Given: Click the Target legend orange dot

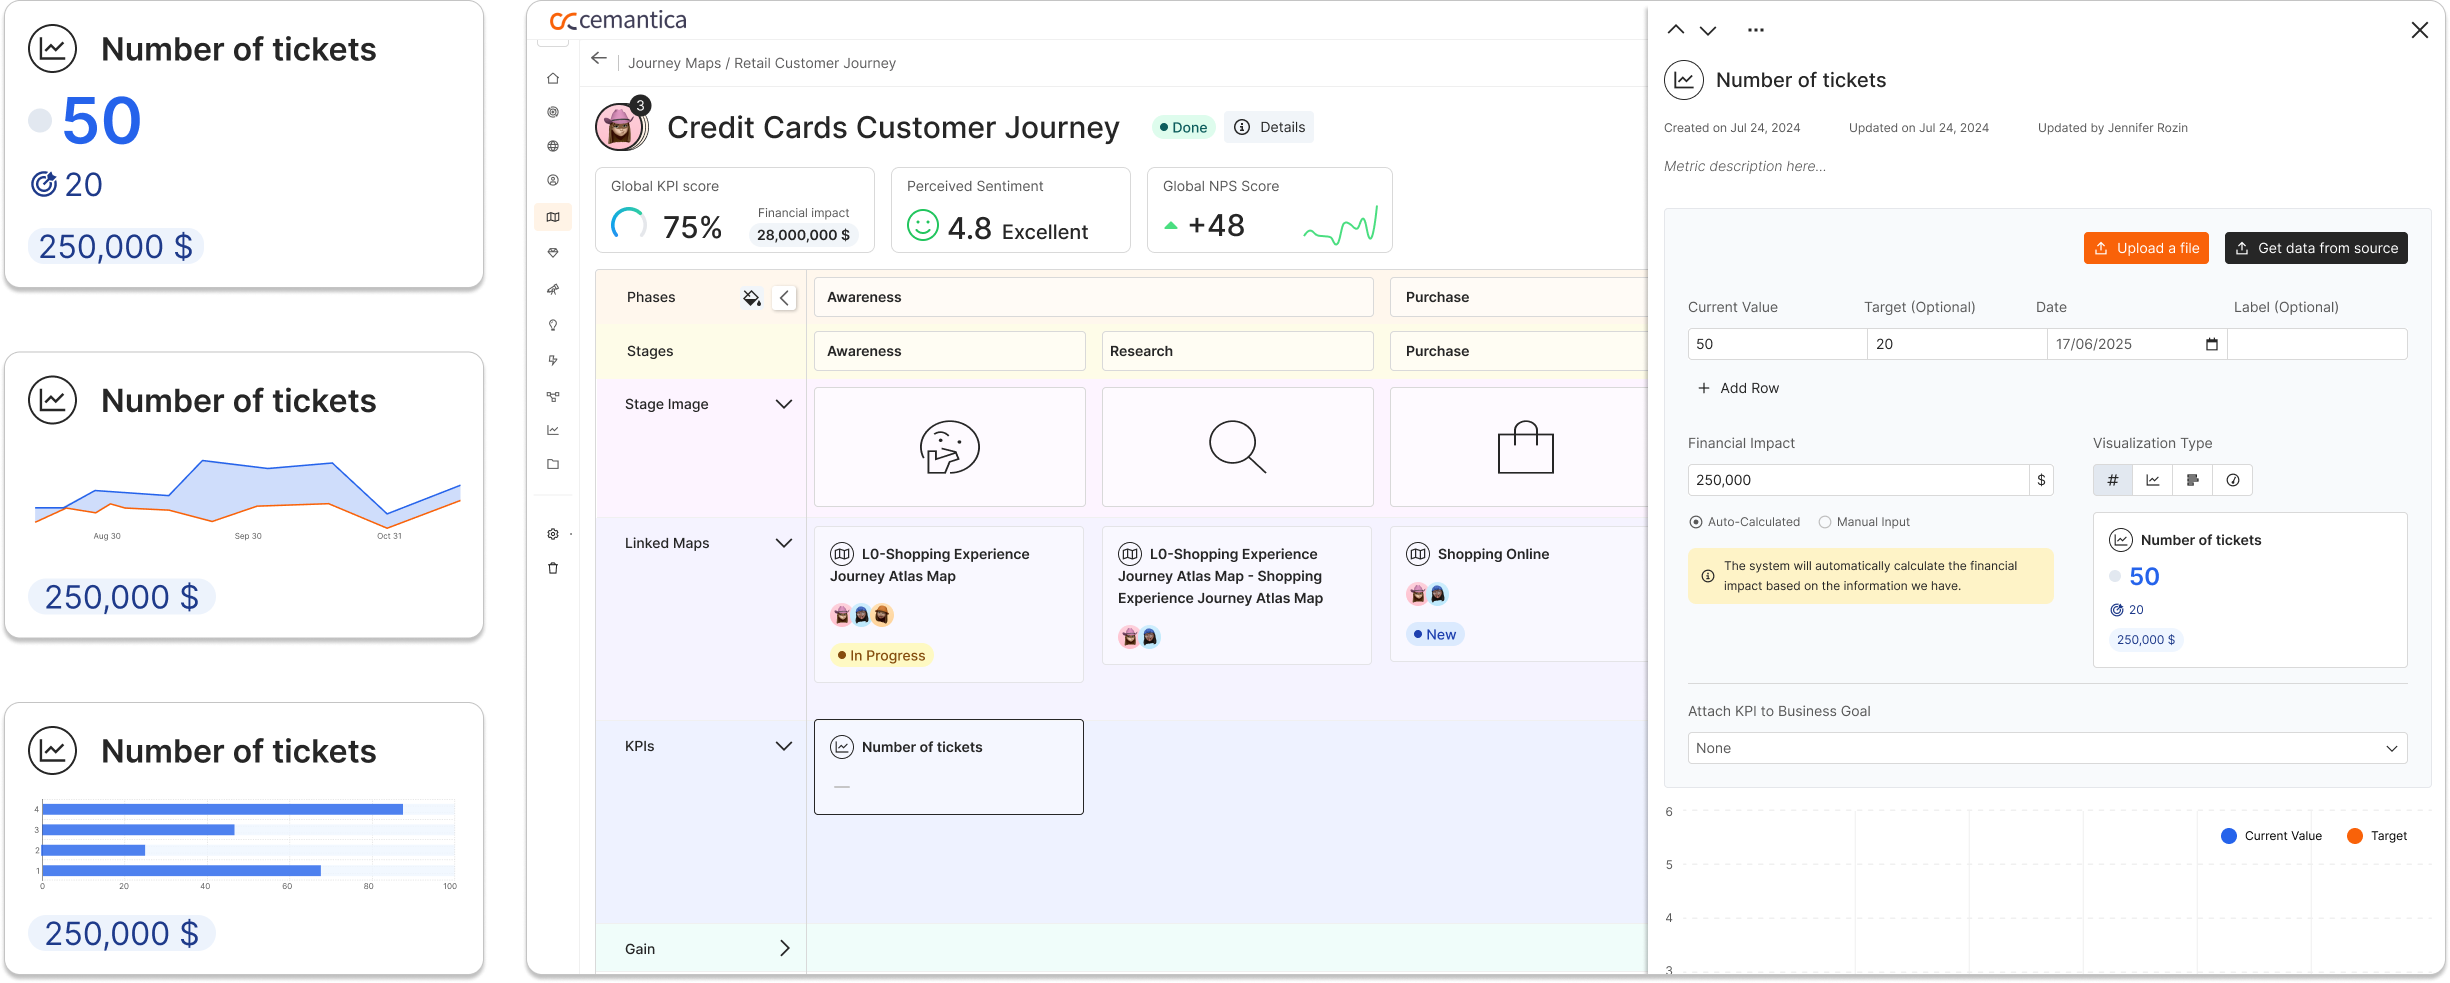Looking at the screenshot, I should coord(2355,836).
